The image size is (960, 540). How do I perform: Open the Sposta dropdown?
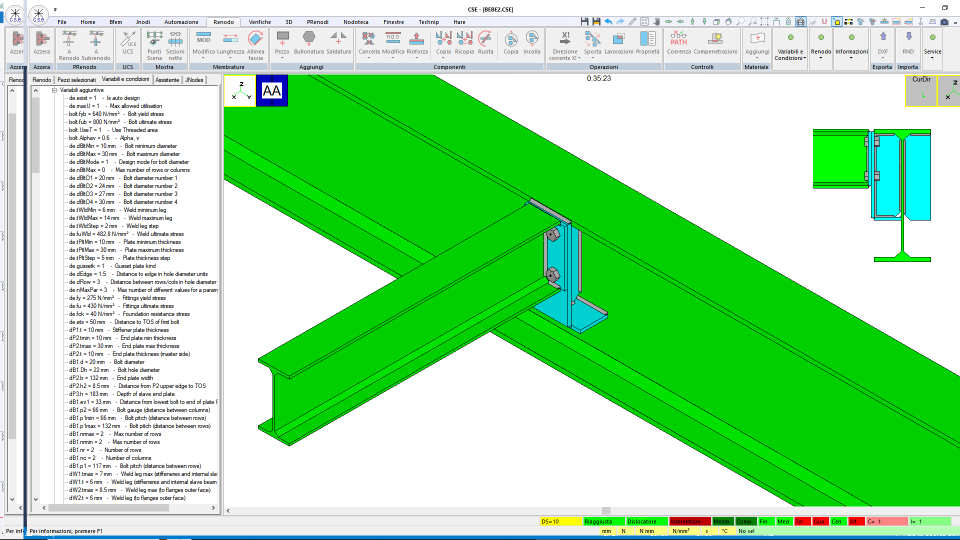(592, 45)
